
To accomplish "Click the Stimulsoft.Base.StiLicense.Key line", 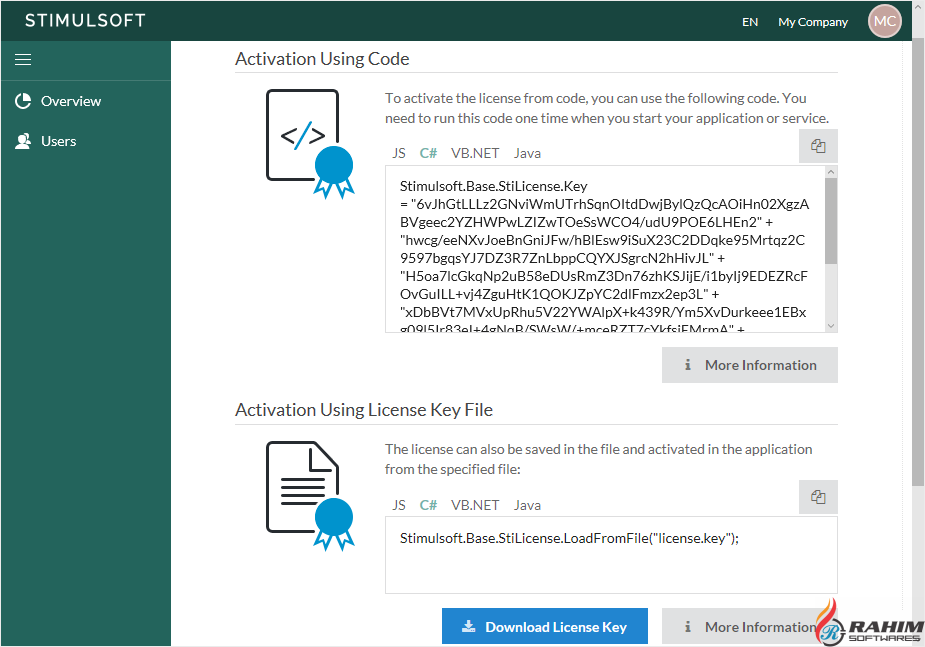I will 494,186.
